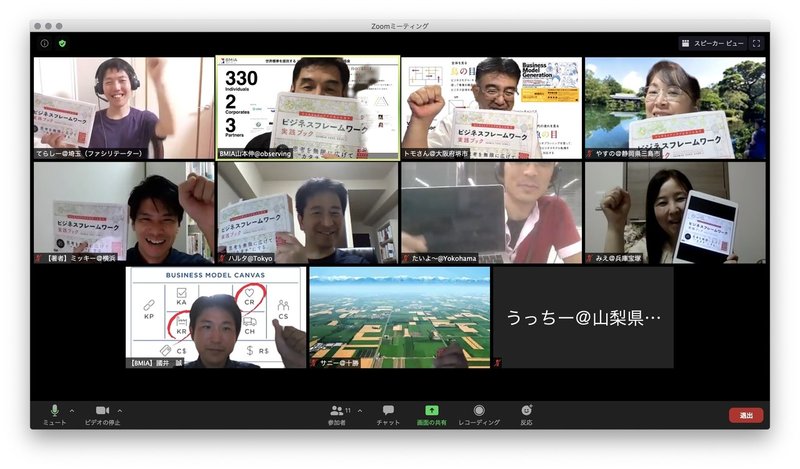
Task: Select the みえ@兵庫宝塚 video tile
Action: [x=675, y=212]
